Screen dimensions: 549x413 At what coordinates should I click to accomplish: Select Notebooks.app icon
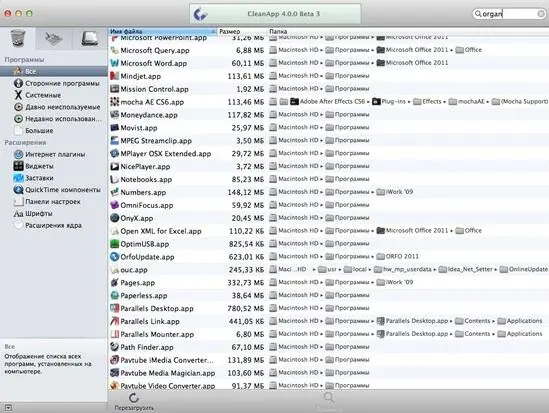pyautogui.click(x=114, y=180)
